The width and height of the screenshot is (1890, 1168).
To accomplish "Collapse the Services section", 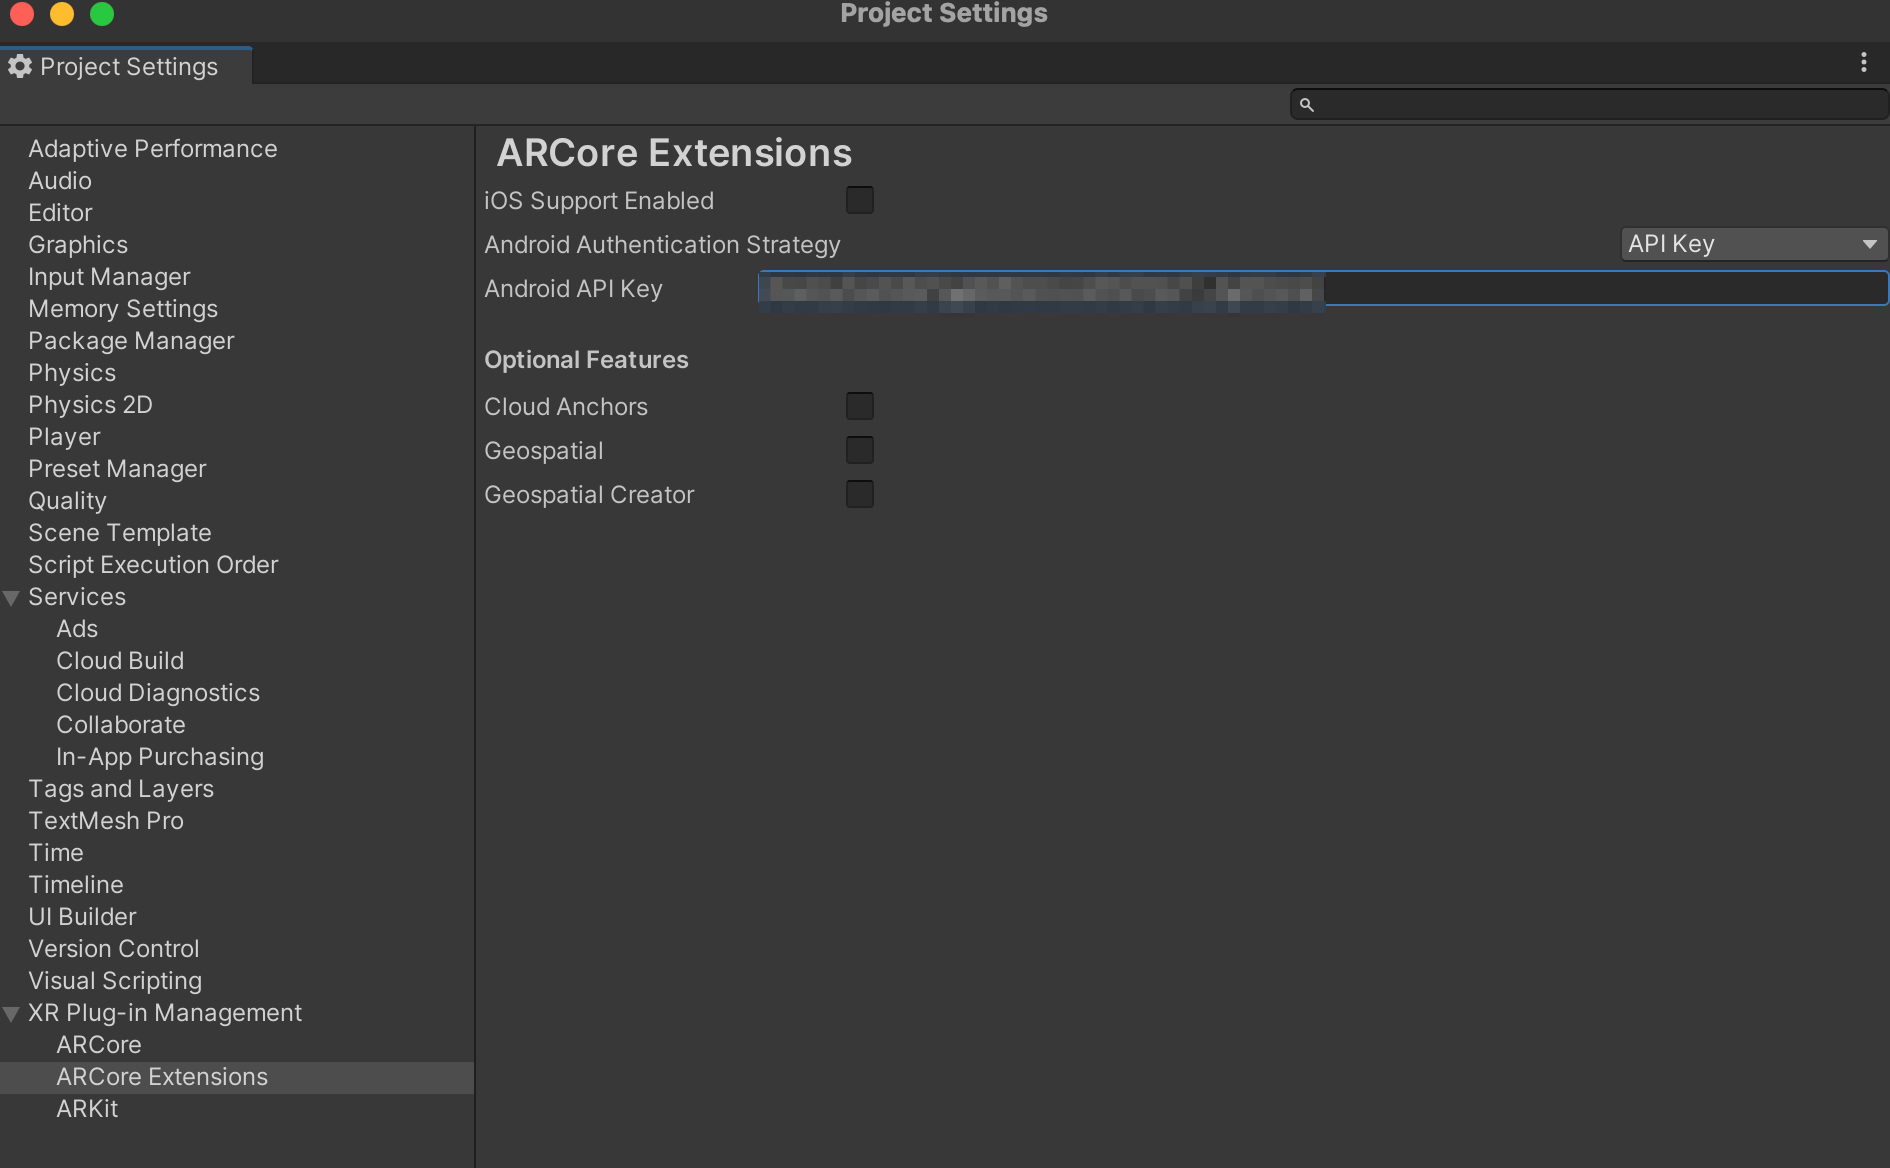I will [x=12, y=597].
